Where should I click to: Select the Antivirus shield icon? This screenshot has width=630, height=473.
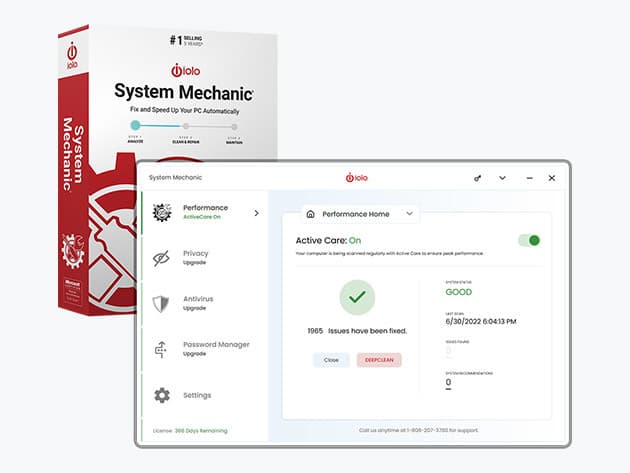pyautogui.click(x=161, y=304)
